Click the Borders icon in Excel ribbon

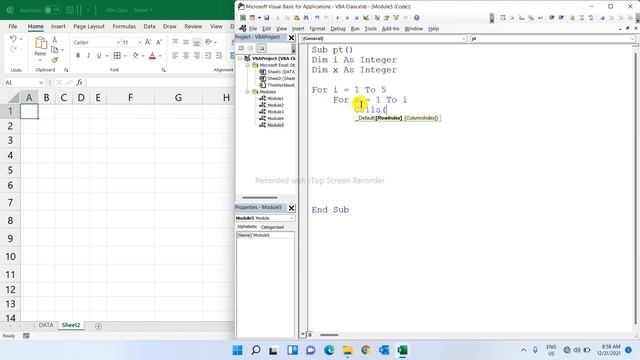pos(117,56)
